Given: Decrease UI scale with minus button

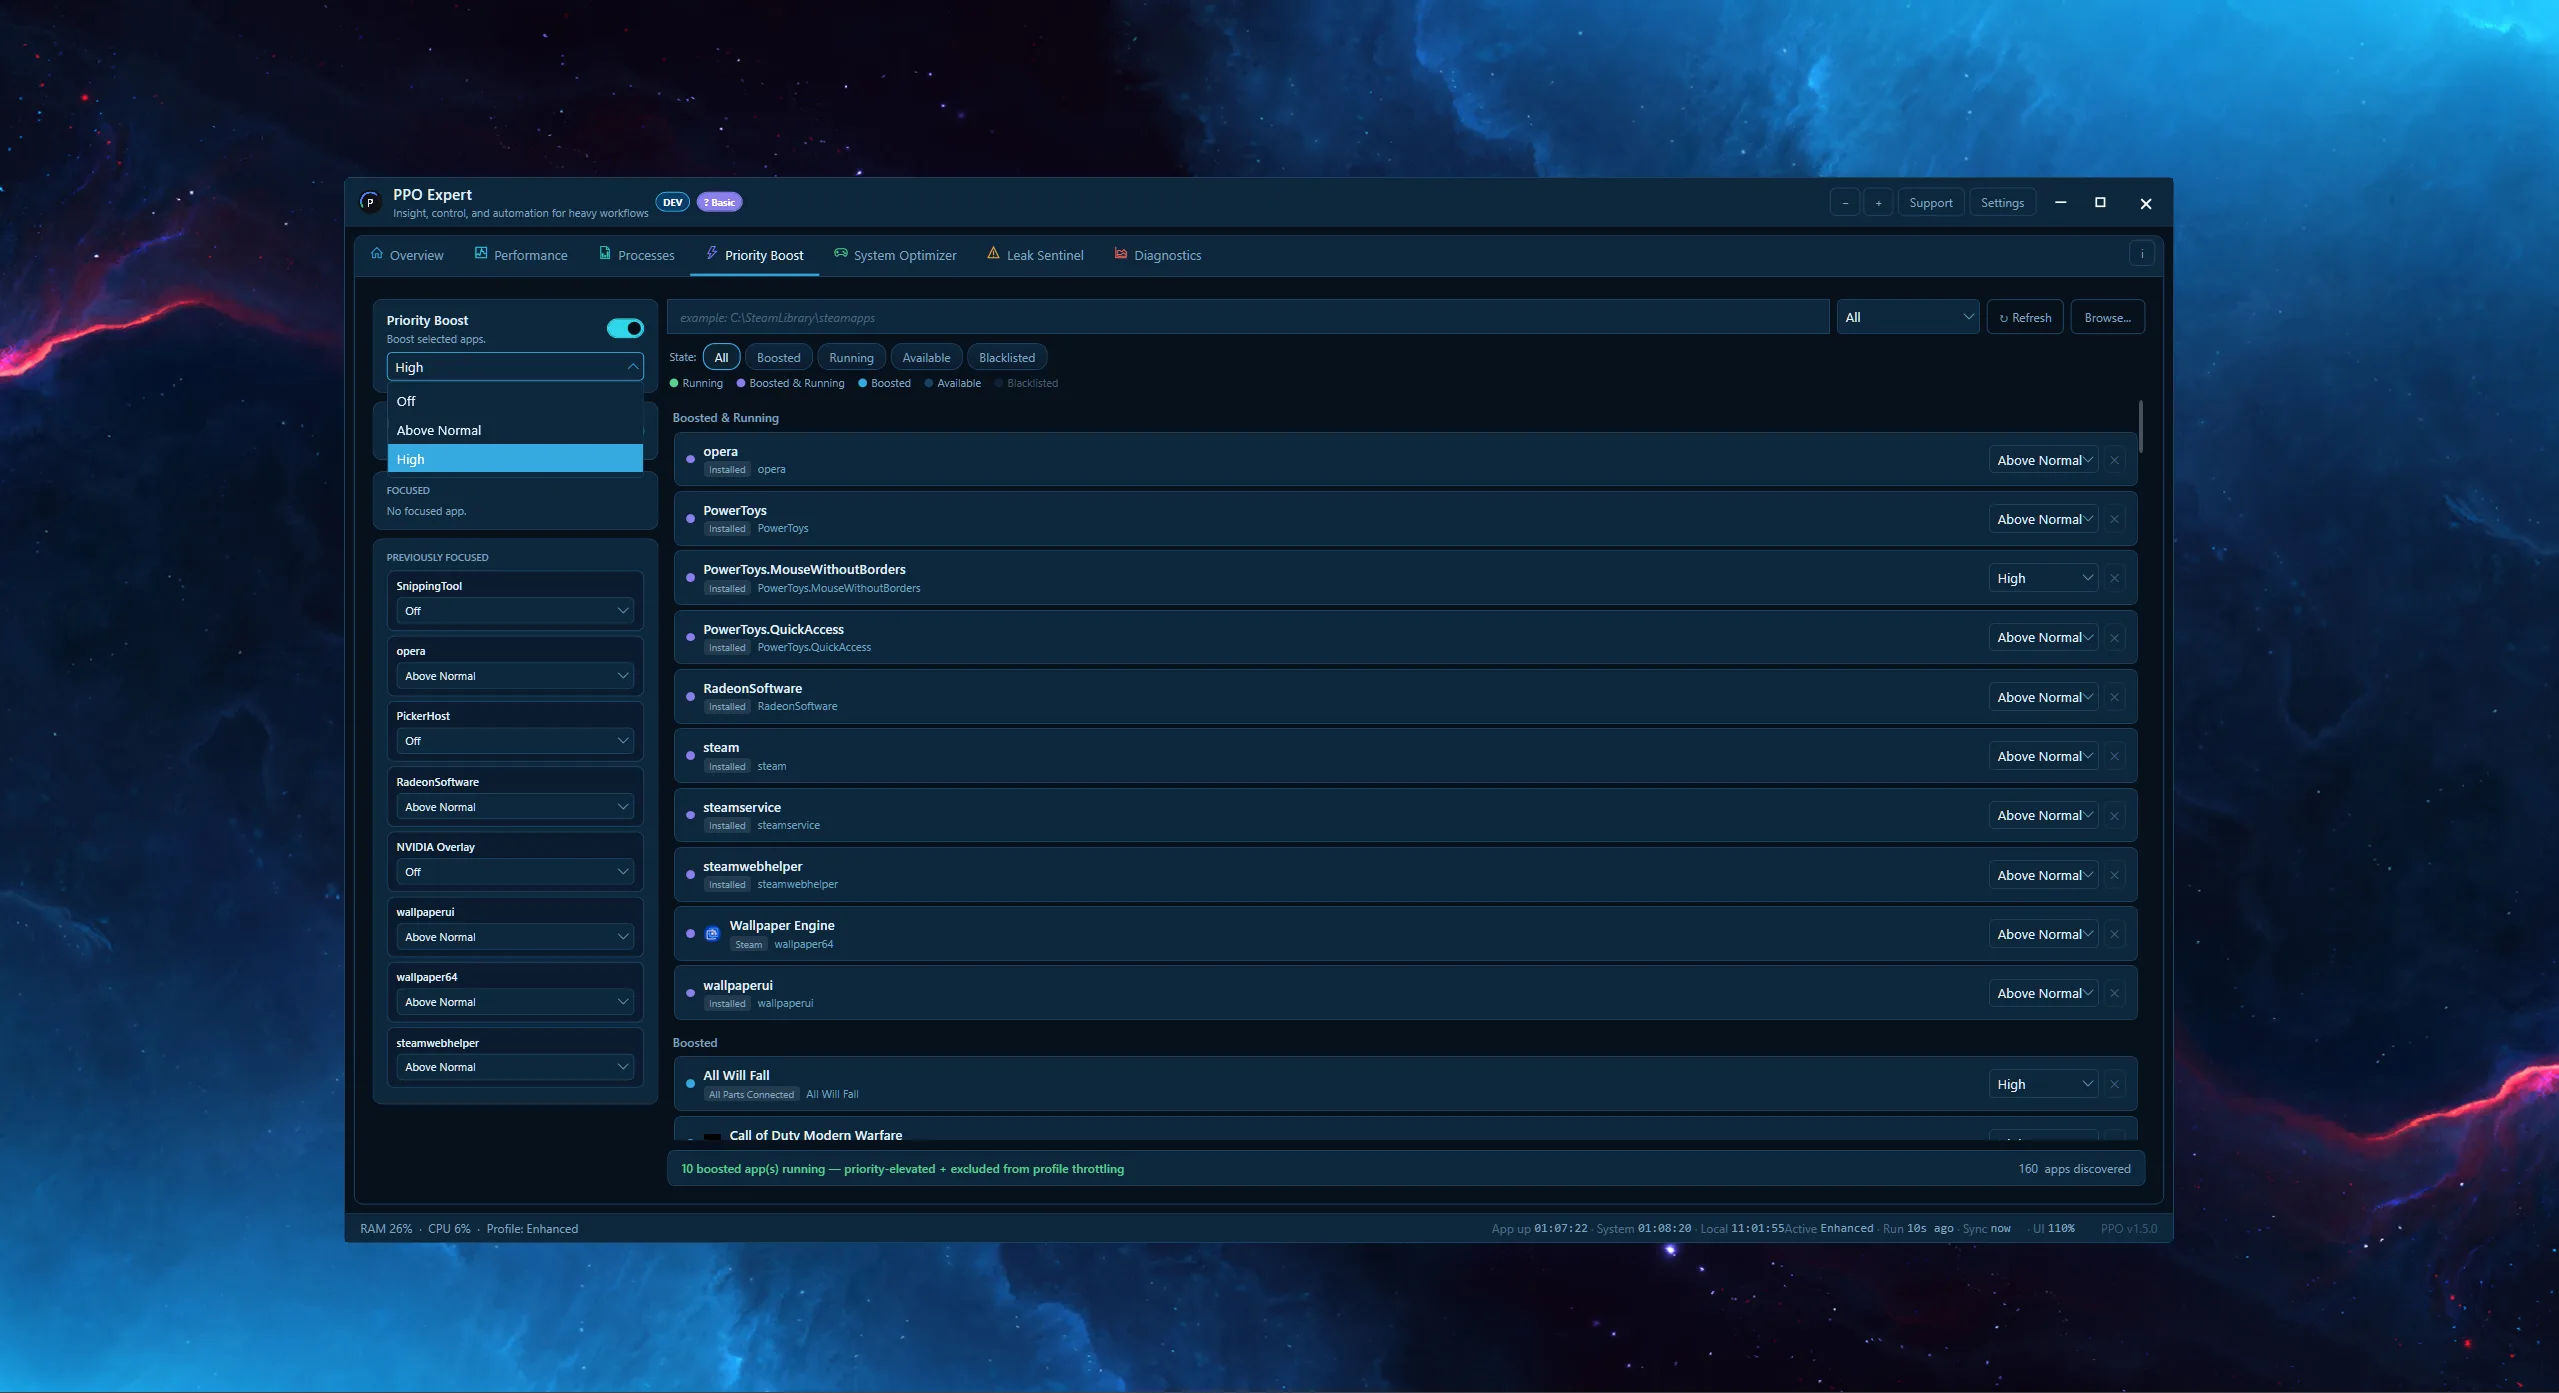Looking at the screenshot, I should click(x=1845, y=203).
